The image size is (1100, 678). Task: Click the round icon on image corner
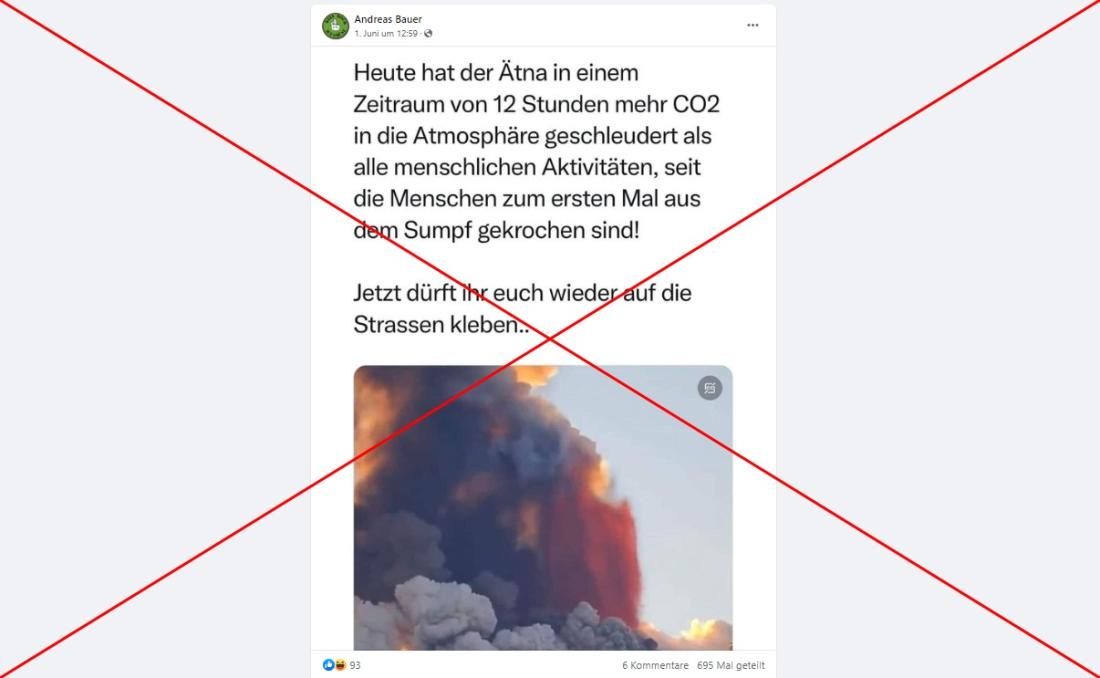click(710, 388)
